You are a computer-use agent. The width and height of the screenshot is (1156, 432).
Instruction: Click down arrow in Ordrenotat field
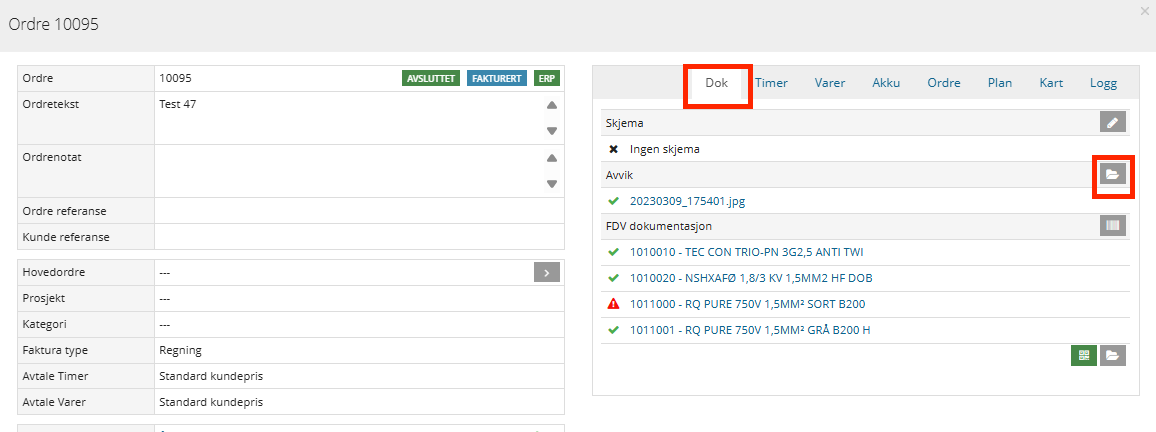click(551, 184)
